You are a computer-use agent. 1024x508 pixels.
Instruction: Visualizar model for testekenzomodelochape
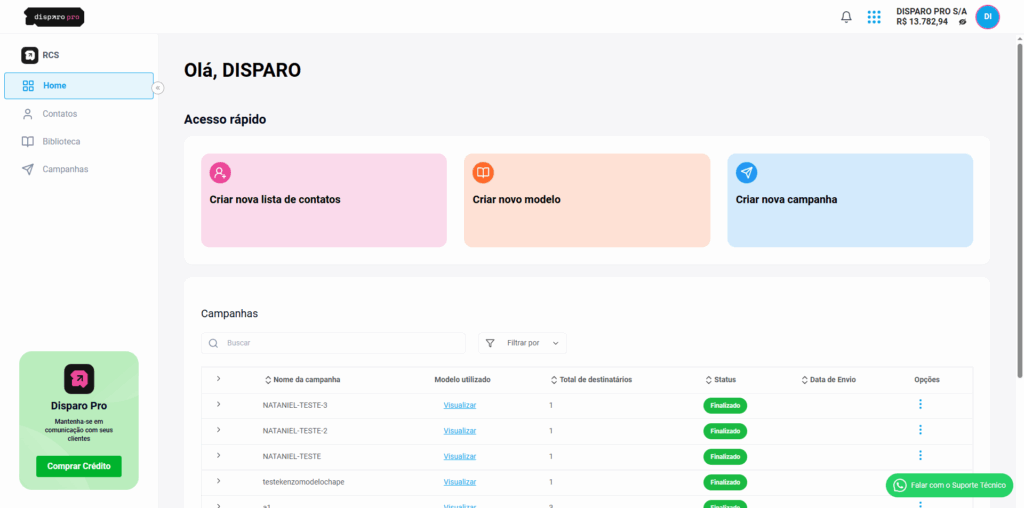(460, 482)
